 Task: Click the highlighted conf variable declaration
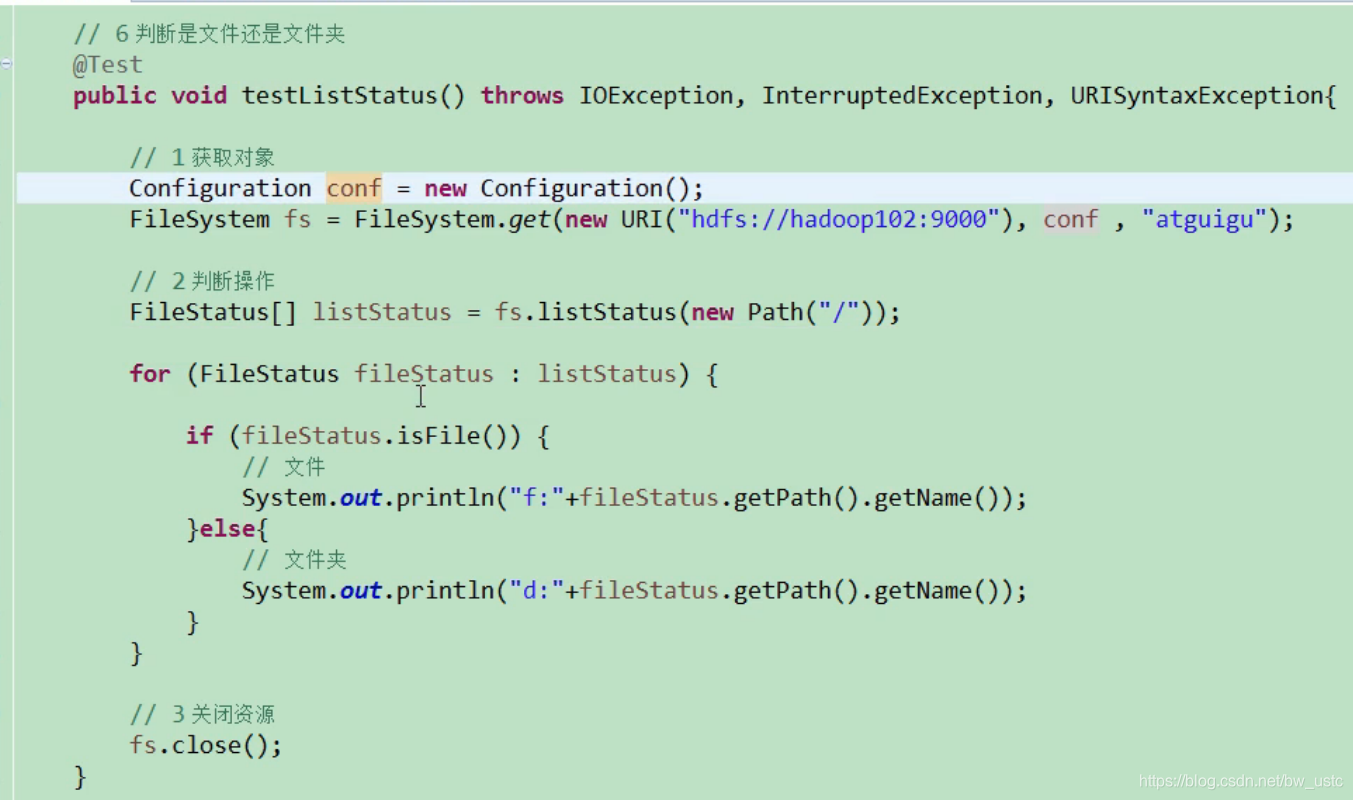coord(354,188)
